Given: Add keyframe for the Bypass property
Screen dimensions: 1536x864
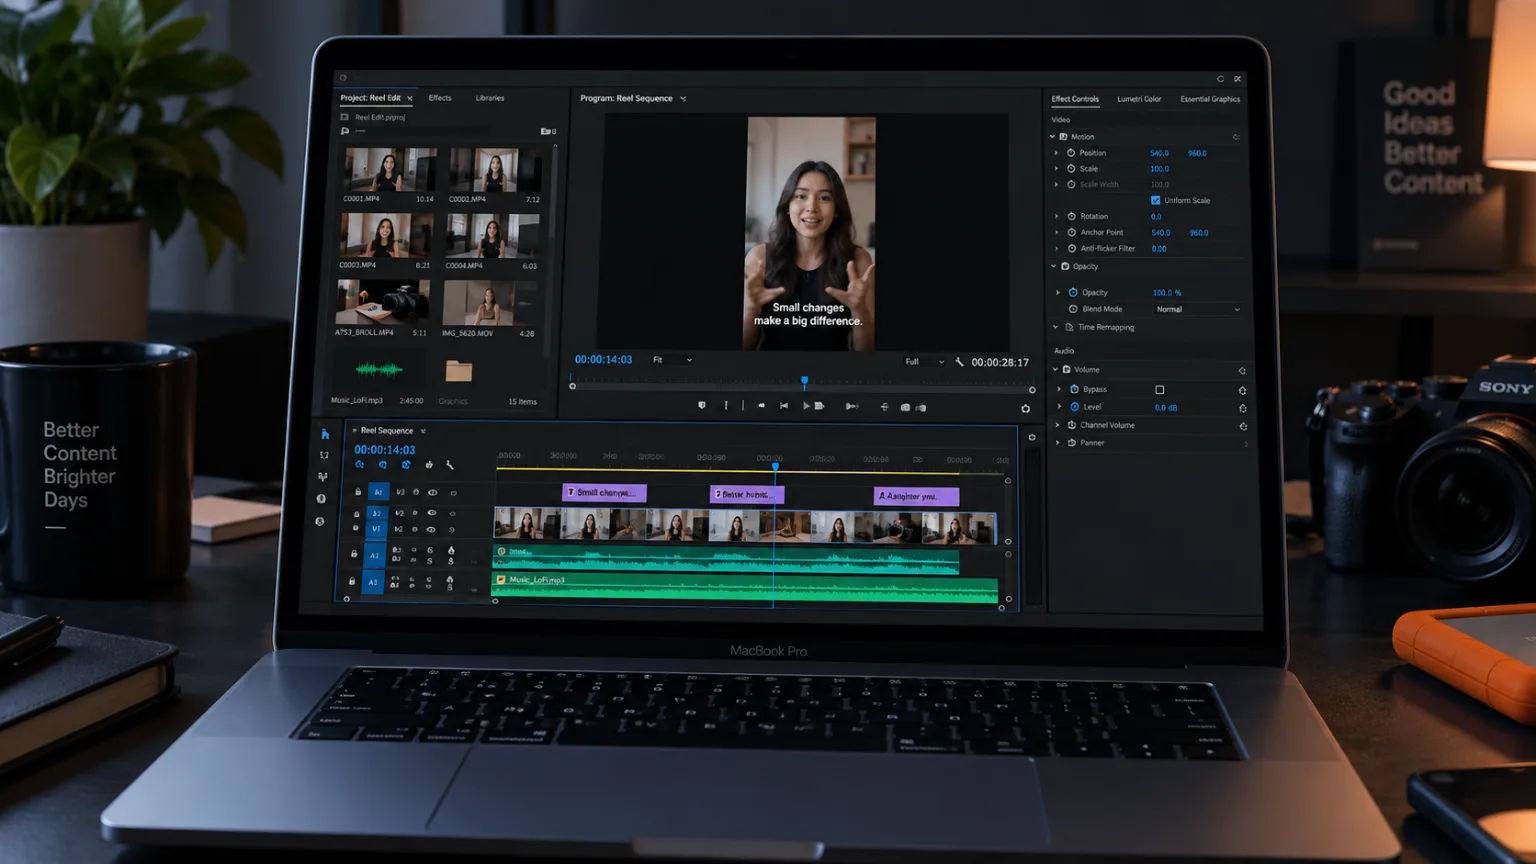Looking at the screenshot, I should [1242, 390].
